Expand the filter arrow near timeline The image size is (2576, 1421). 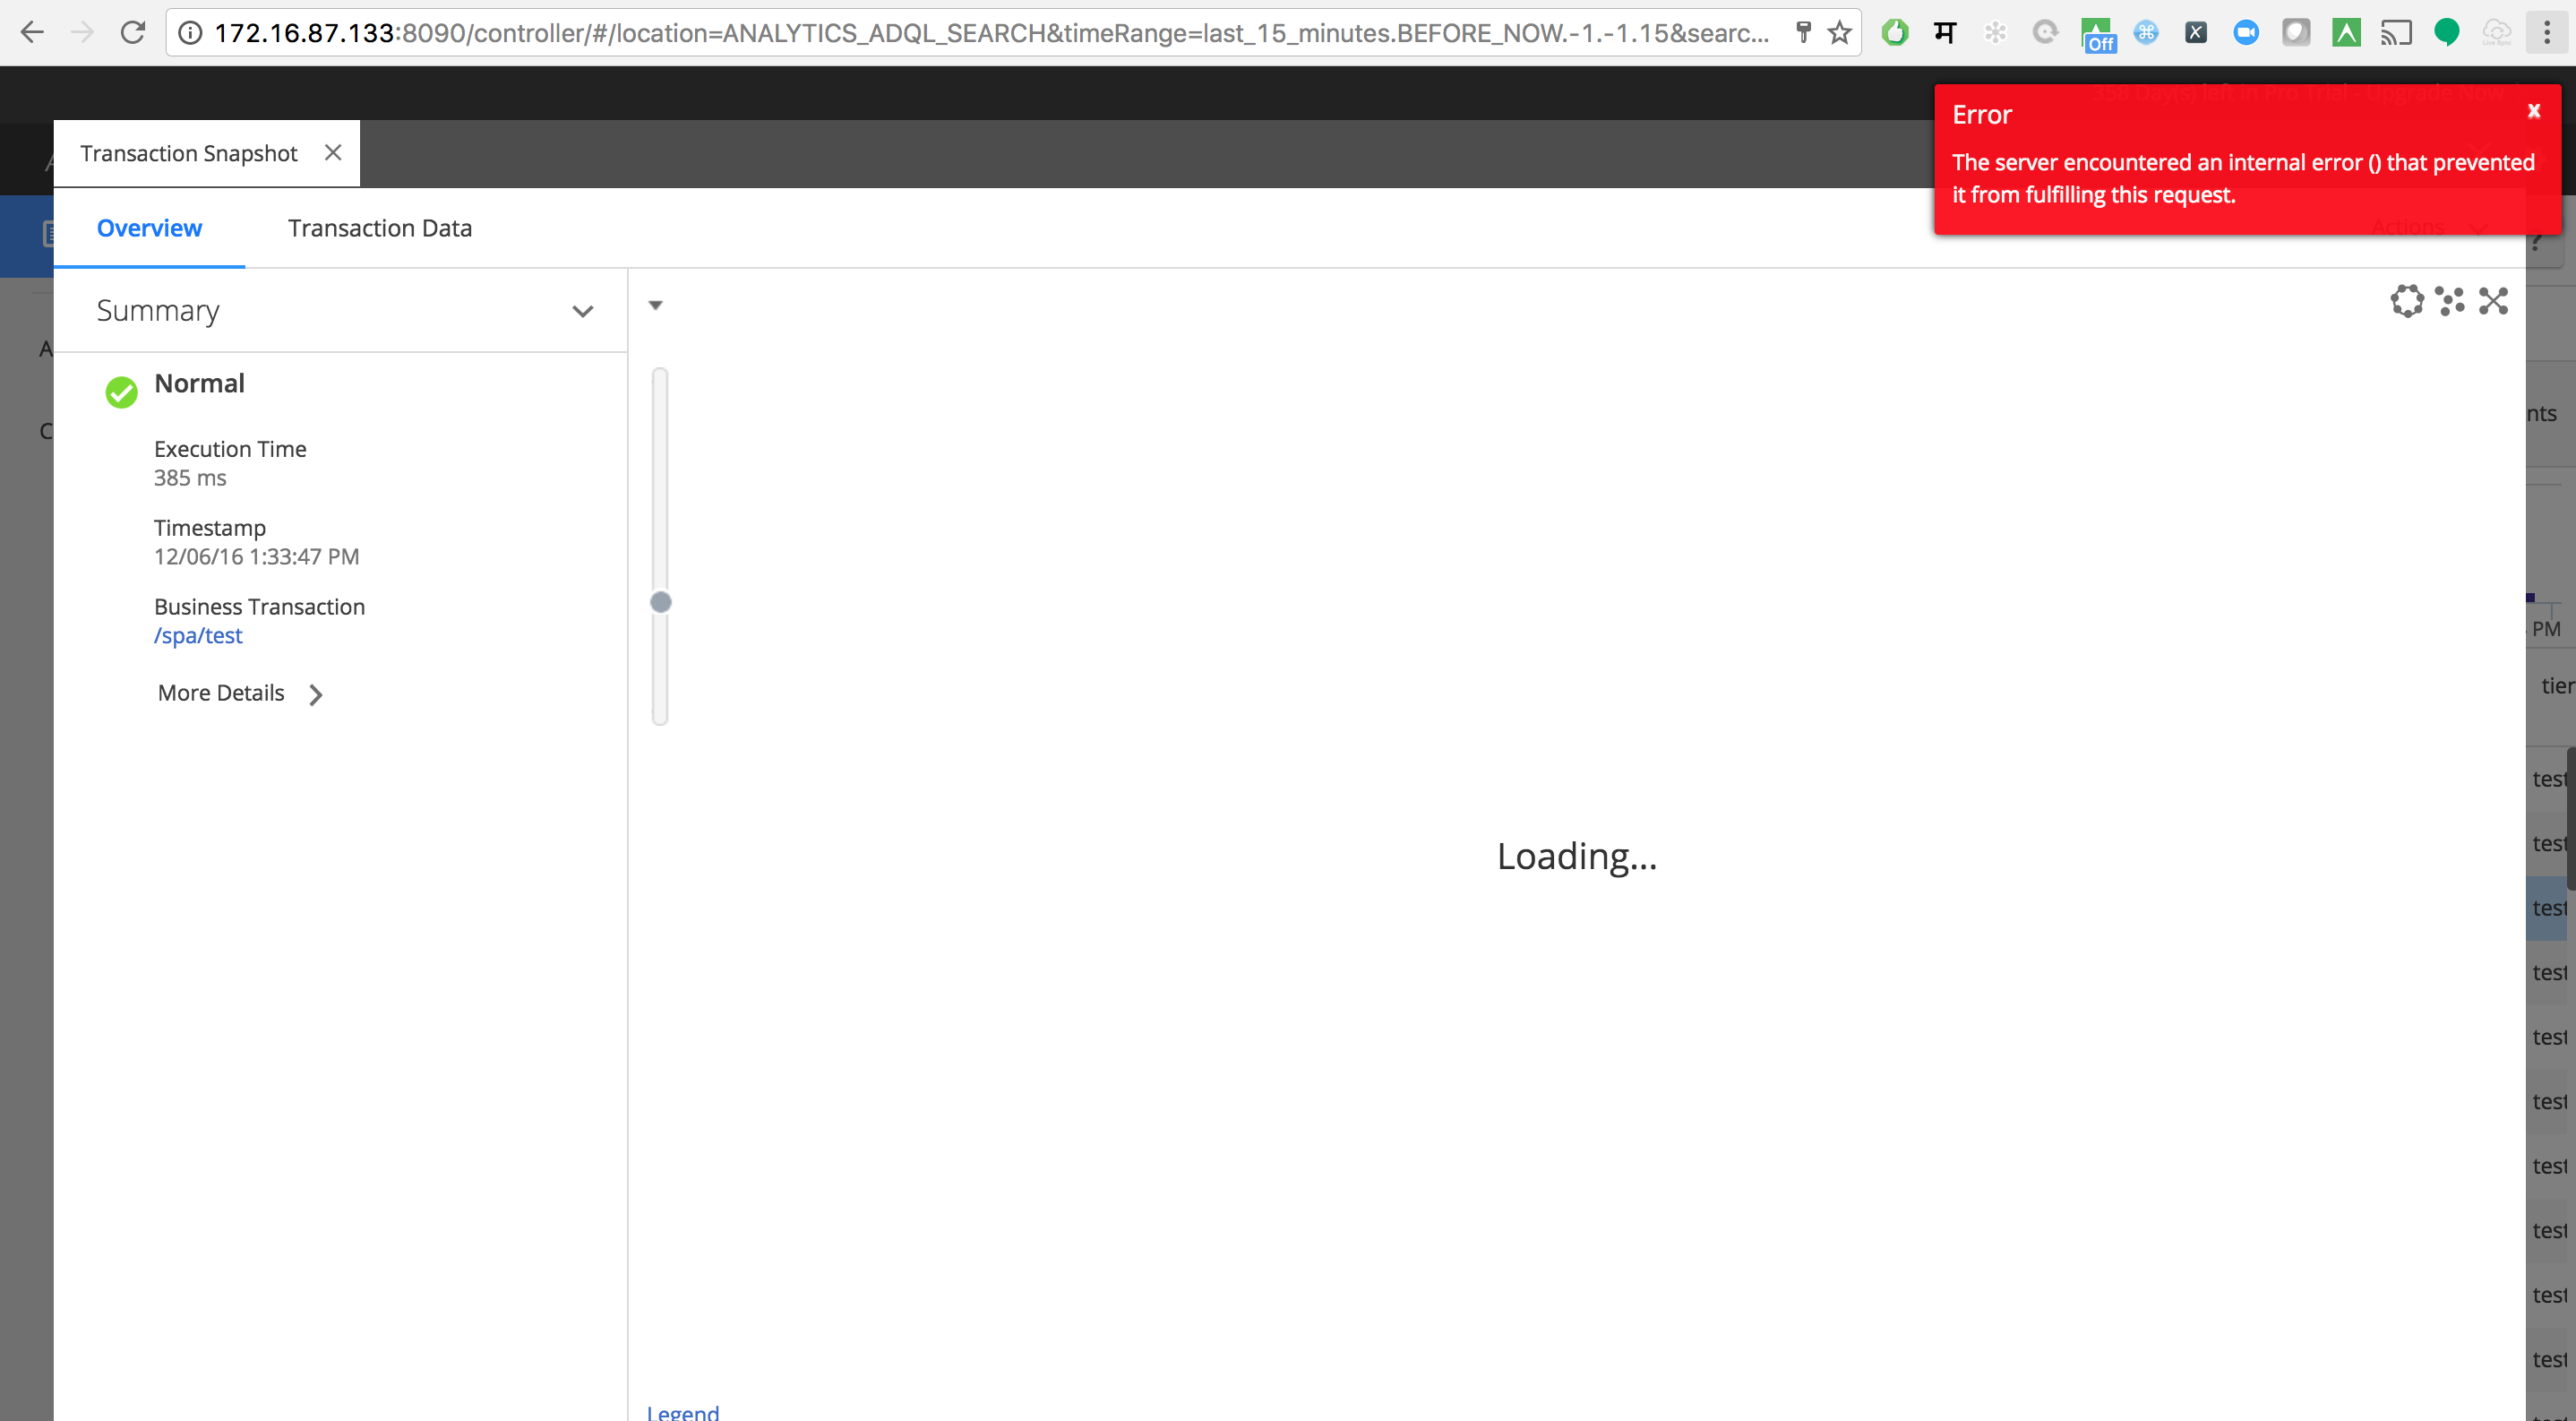click(x=656, y=306)
